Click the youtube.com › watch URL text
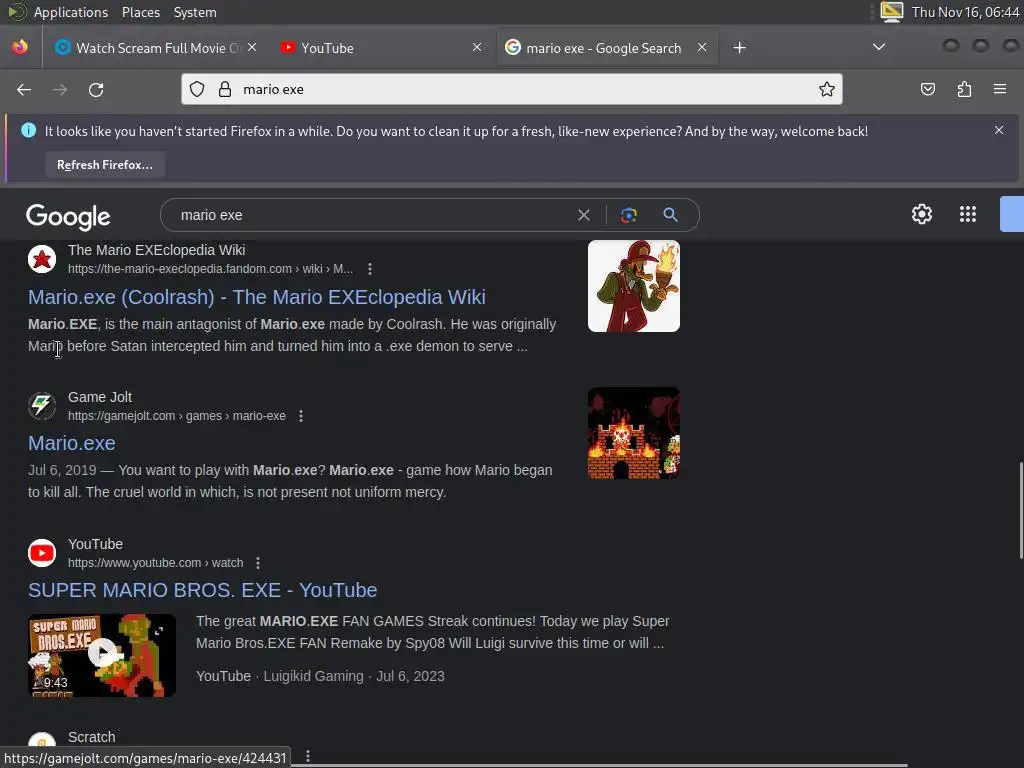 [155, 562]
